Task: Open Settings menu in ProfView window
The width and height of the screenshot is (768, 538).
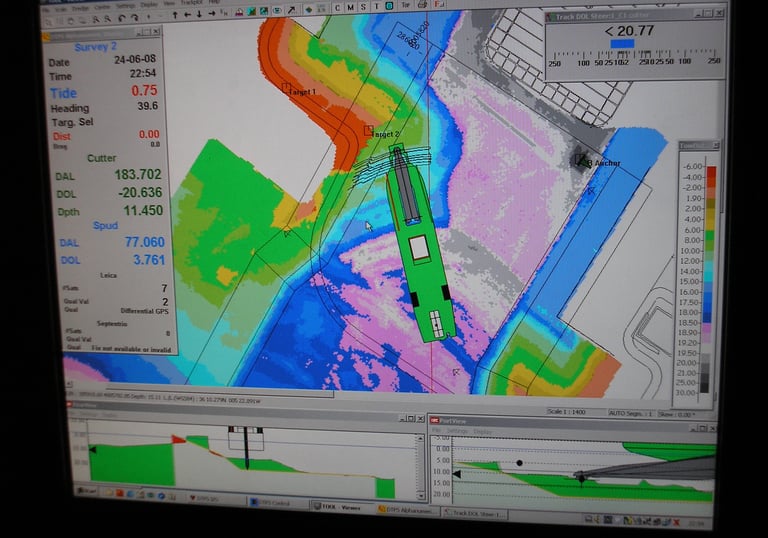Action: click(x=456, y=431)
